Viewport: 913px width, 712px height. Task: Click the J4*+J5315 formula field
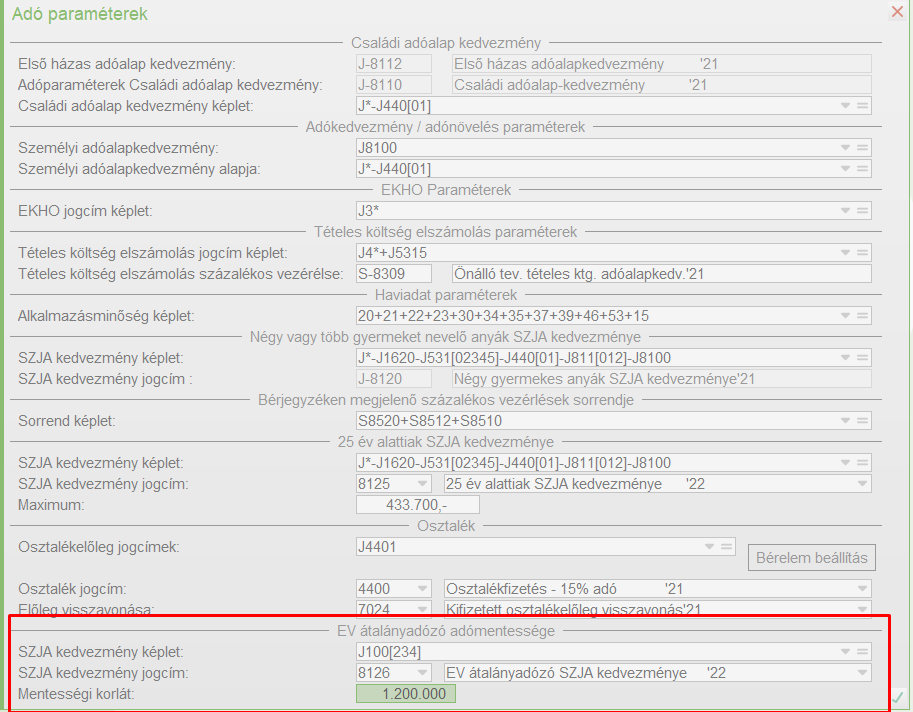[614, 253]
